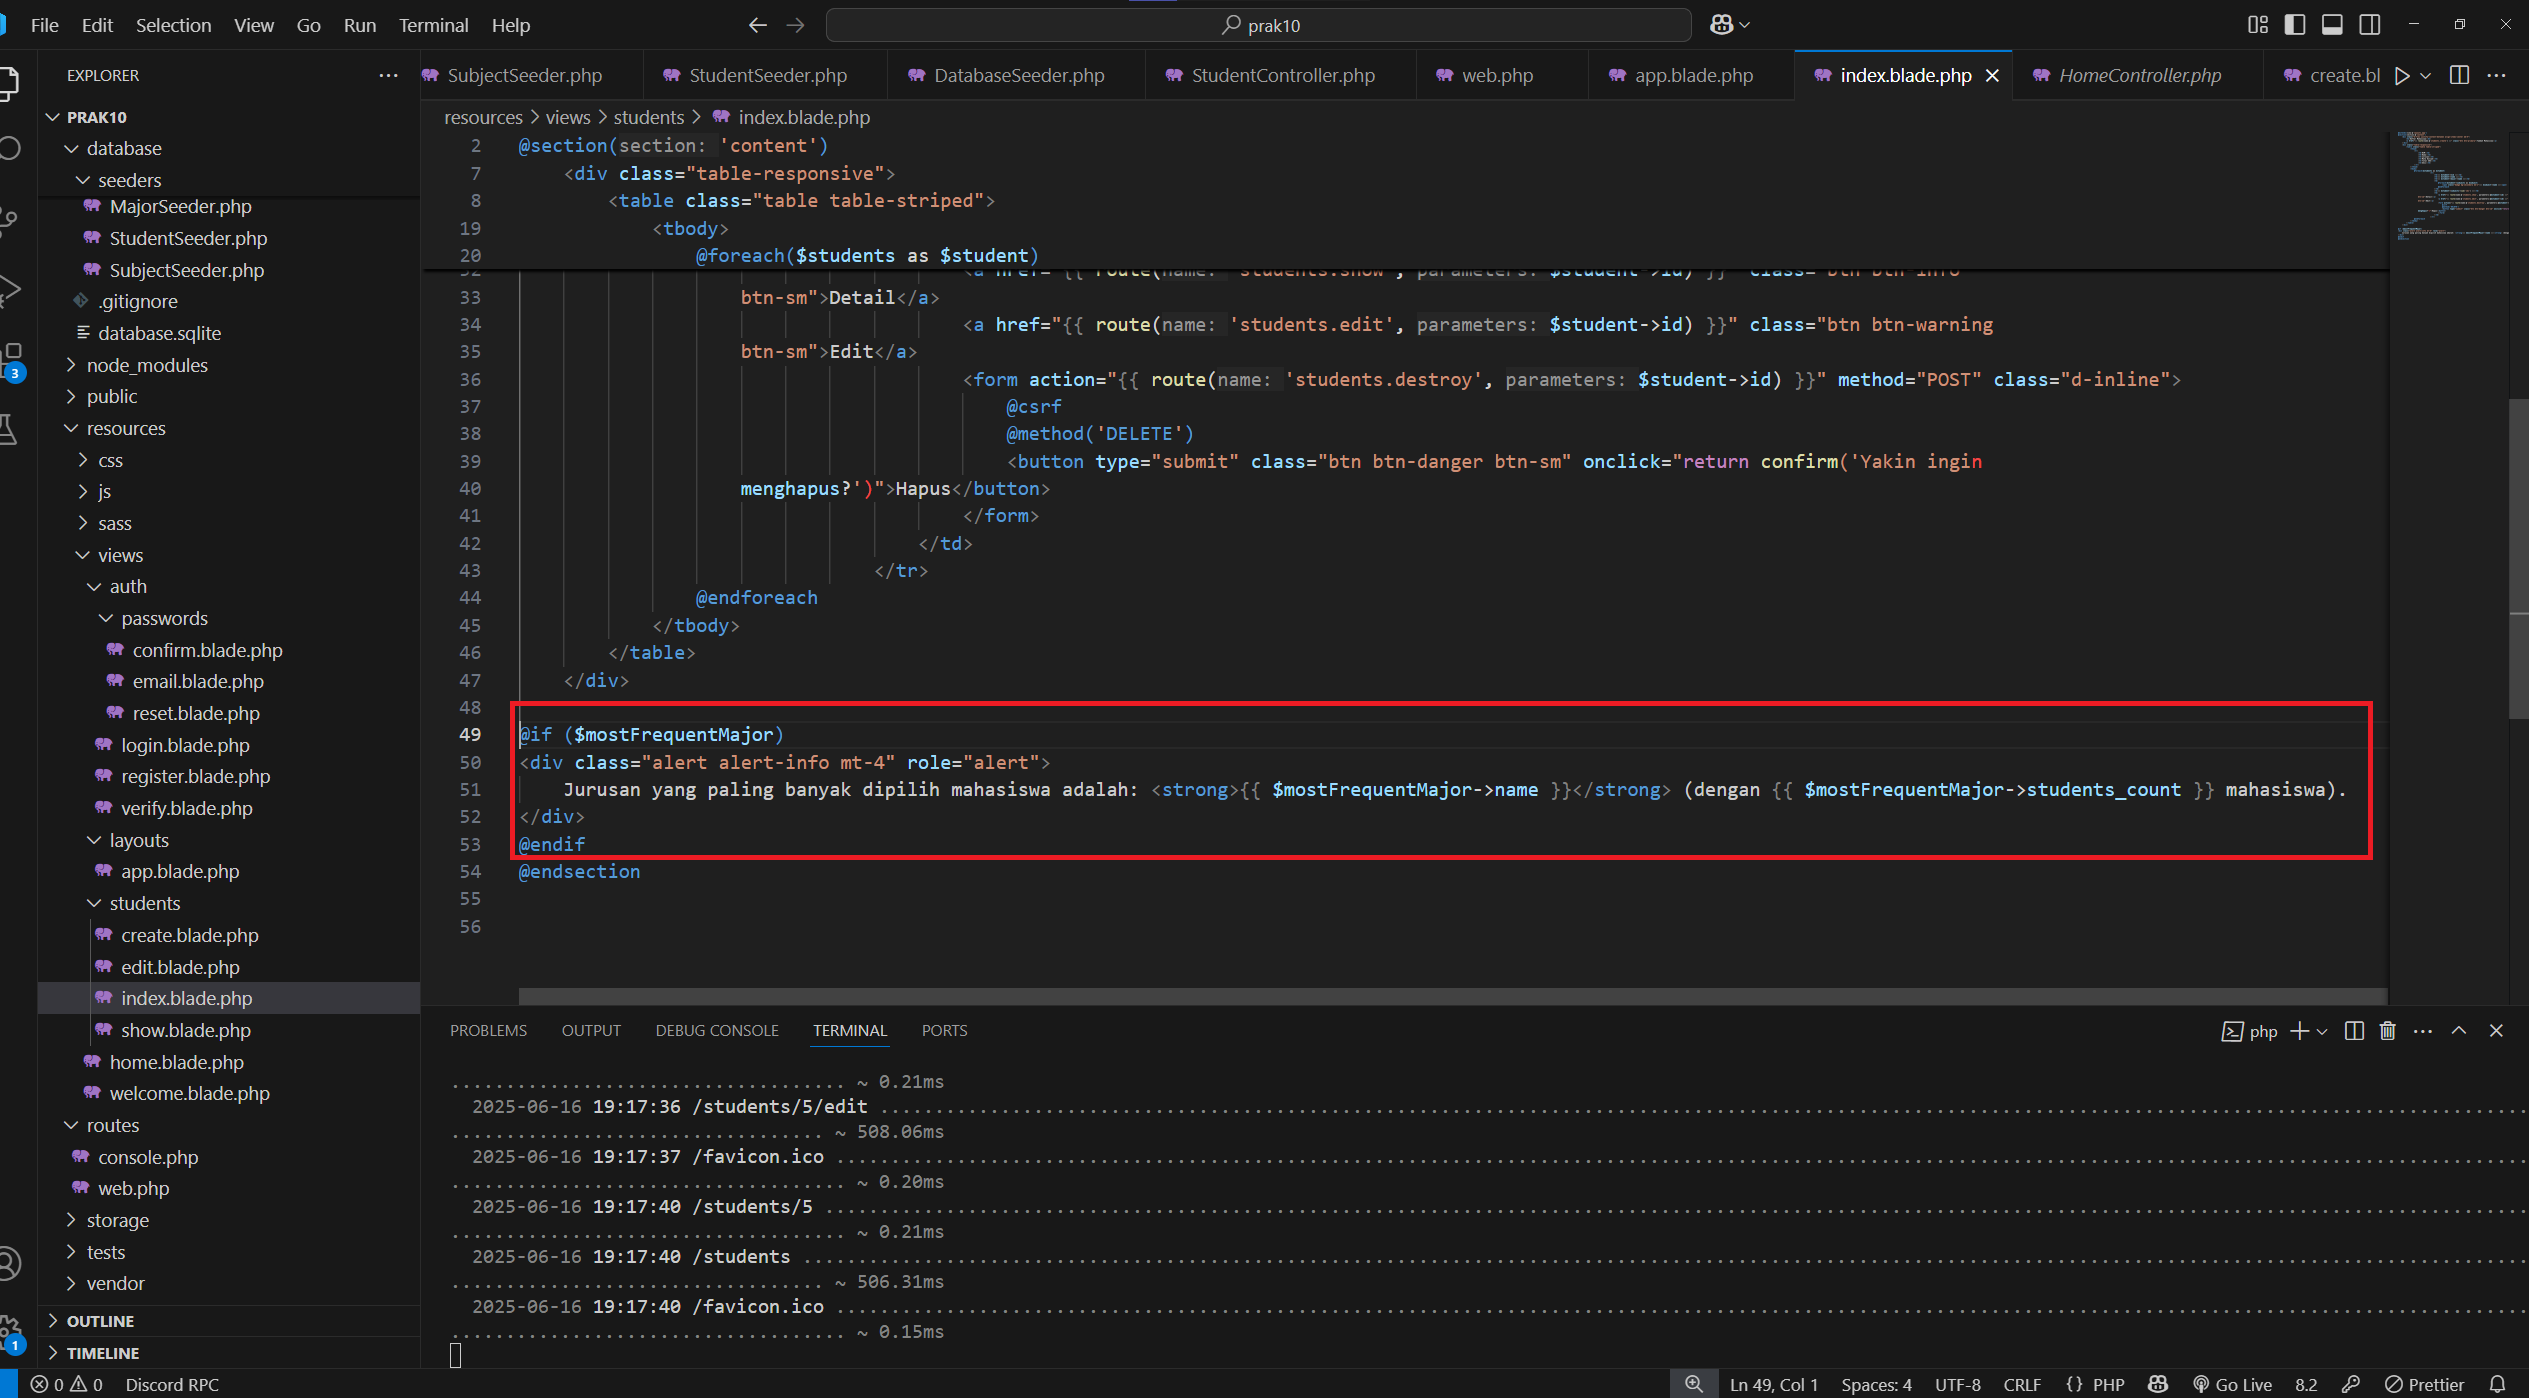Image resolution: width=2544 pixels, height=1398 pixels.
Task: Open the Split Editor icon near the tabs
Action: coord(2460,75)
